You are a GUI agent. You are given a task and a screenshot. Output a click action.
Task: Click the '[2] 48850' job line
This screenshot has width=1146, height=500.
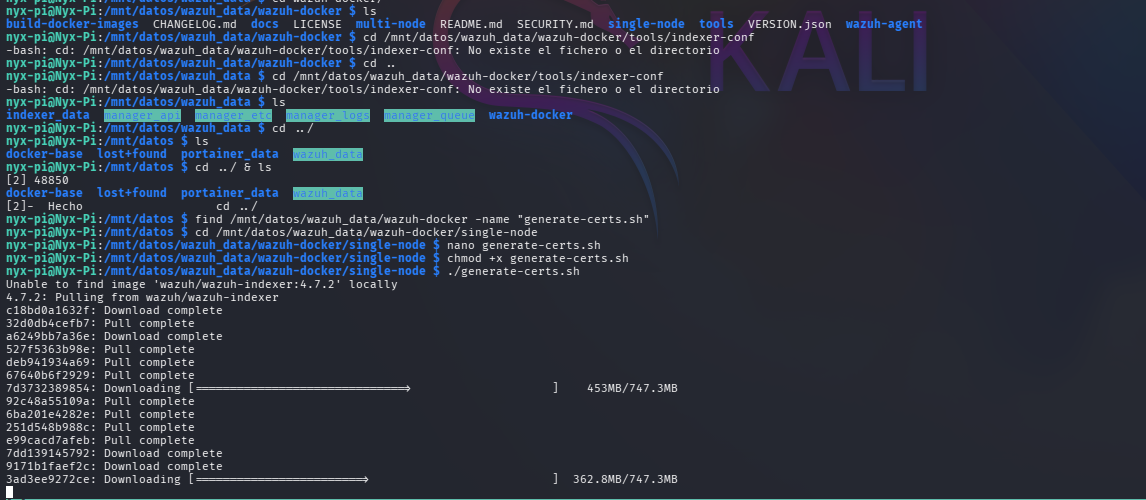click(x=37, y=180)
